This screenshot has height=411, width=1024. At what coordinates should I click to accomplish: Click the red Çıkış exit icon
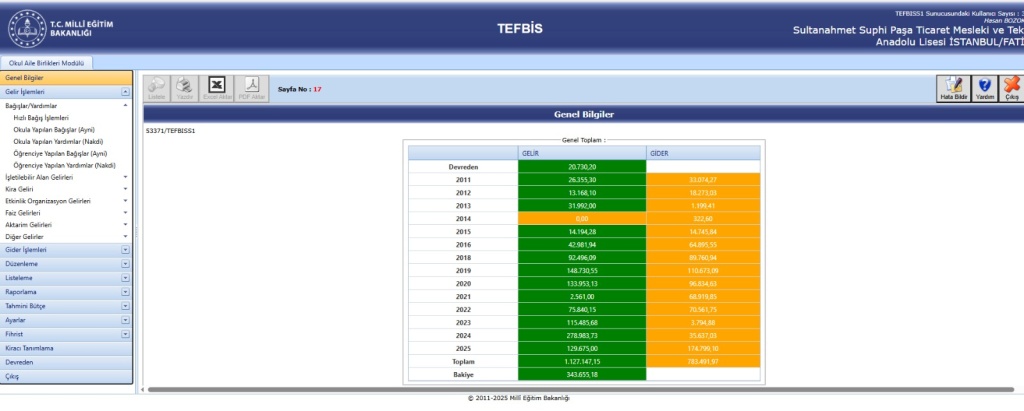click(1011, 88)
